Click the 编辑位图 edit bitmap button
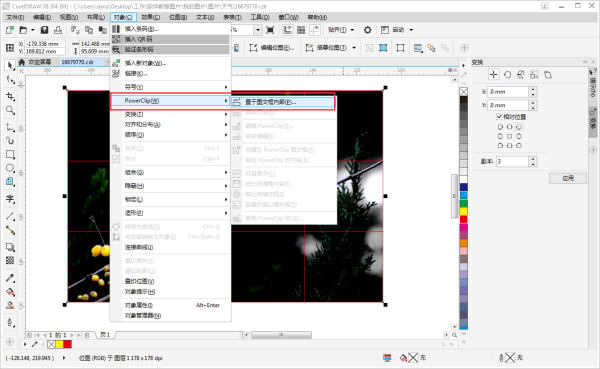The image size is (600, 369). coord(272,48)
